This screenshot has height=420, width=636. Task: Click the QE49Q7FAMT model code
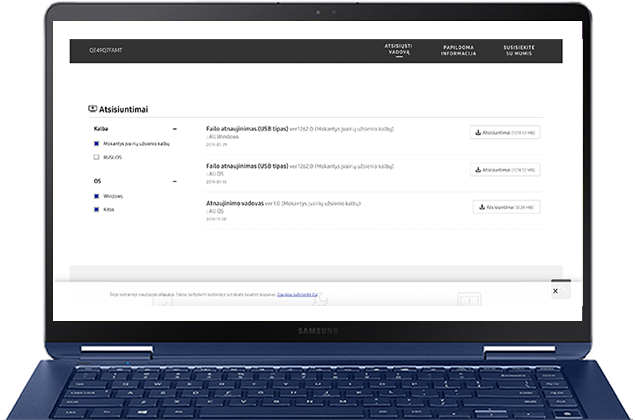pos(106,50)
